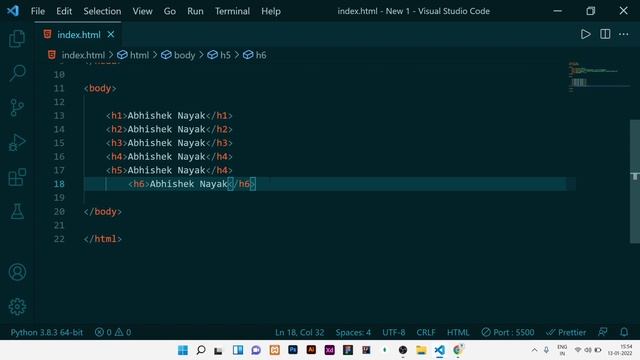Open Adobe XD from the taskbar
640x360 pixels.
329,350
